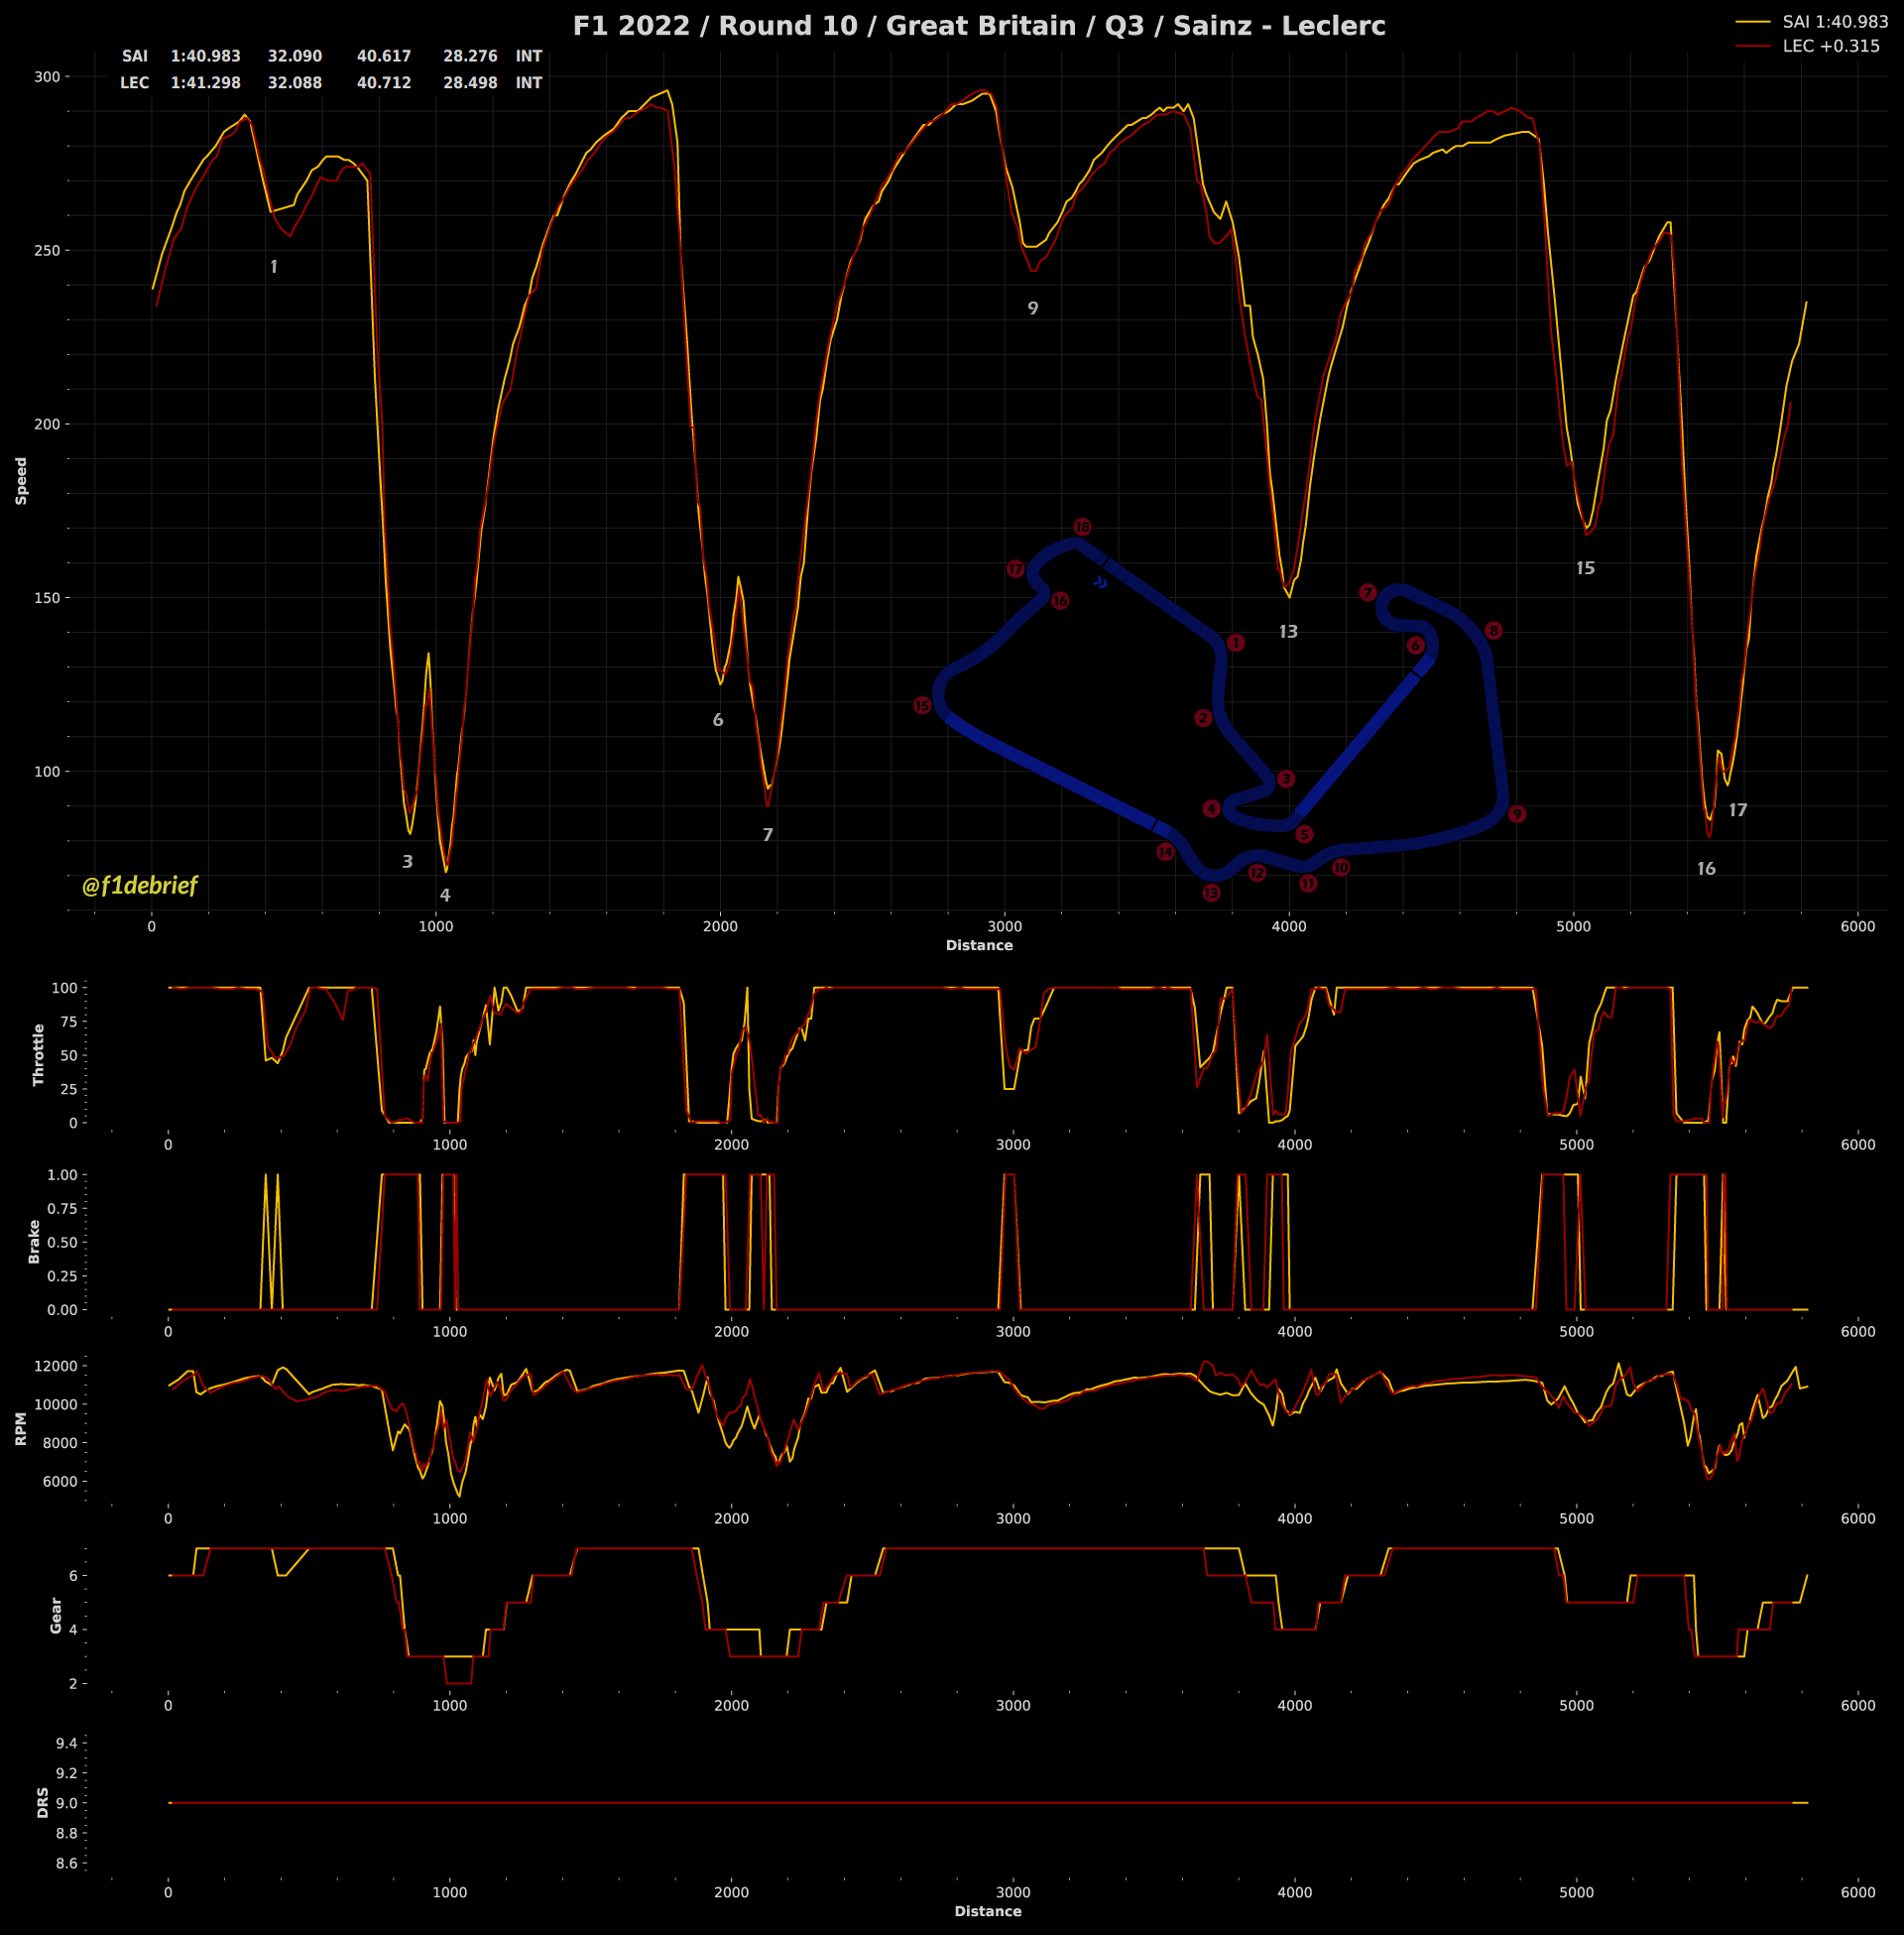Viewport: 1904px width, 1935px height.
Task: Click the turn 12 marker on the track map
Action: coord(1257,873)
